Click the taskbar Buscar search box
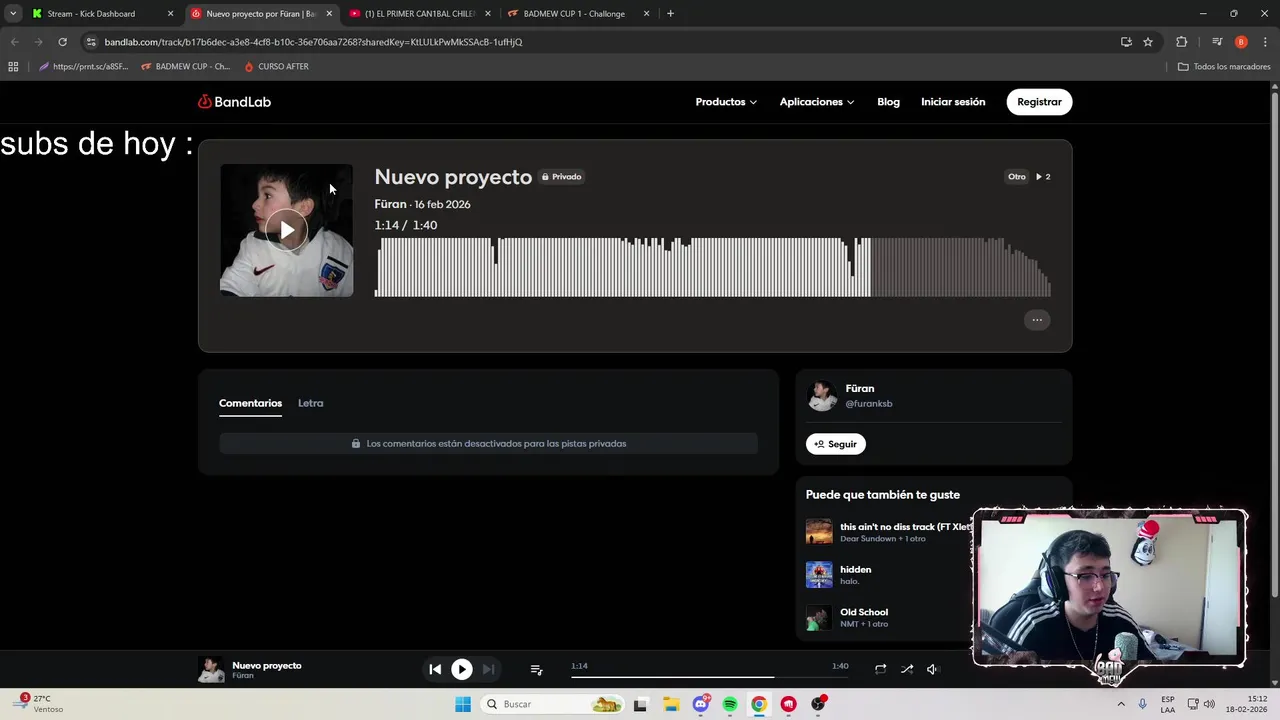The height and width of the screenshot is (720, 1280). (x=553, y=704)
